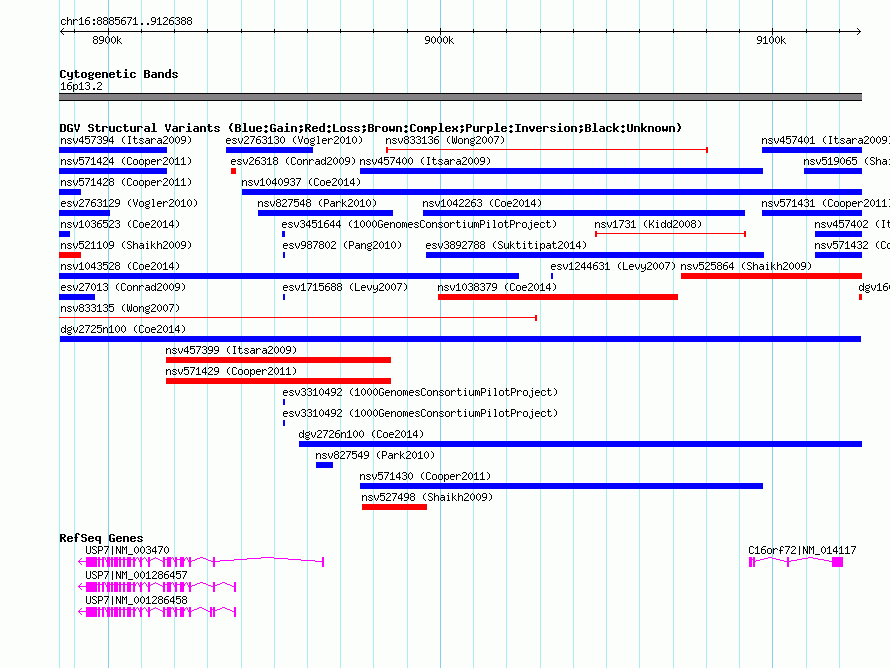
Task: Select the USP7|NM_001286457 transcript label
Action: [x=136, y=575]
